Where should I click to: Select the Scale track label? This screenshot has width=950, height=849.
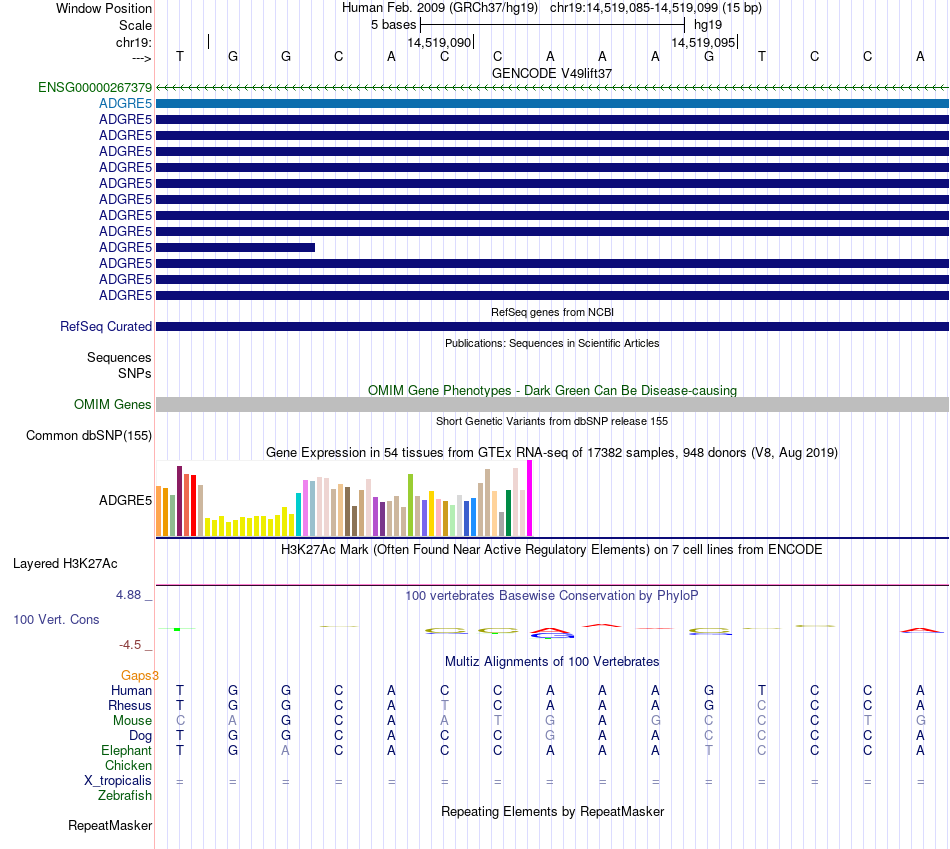pyautogui.click(x=135, y=25)
